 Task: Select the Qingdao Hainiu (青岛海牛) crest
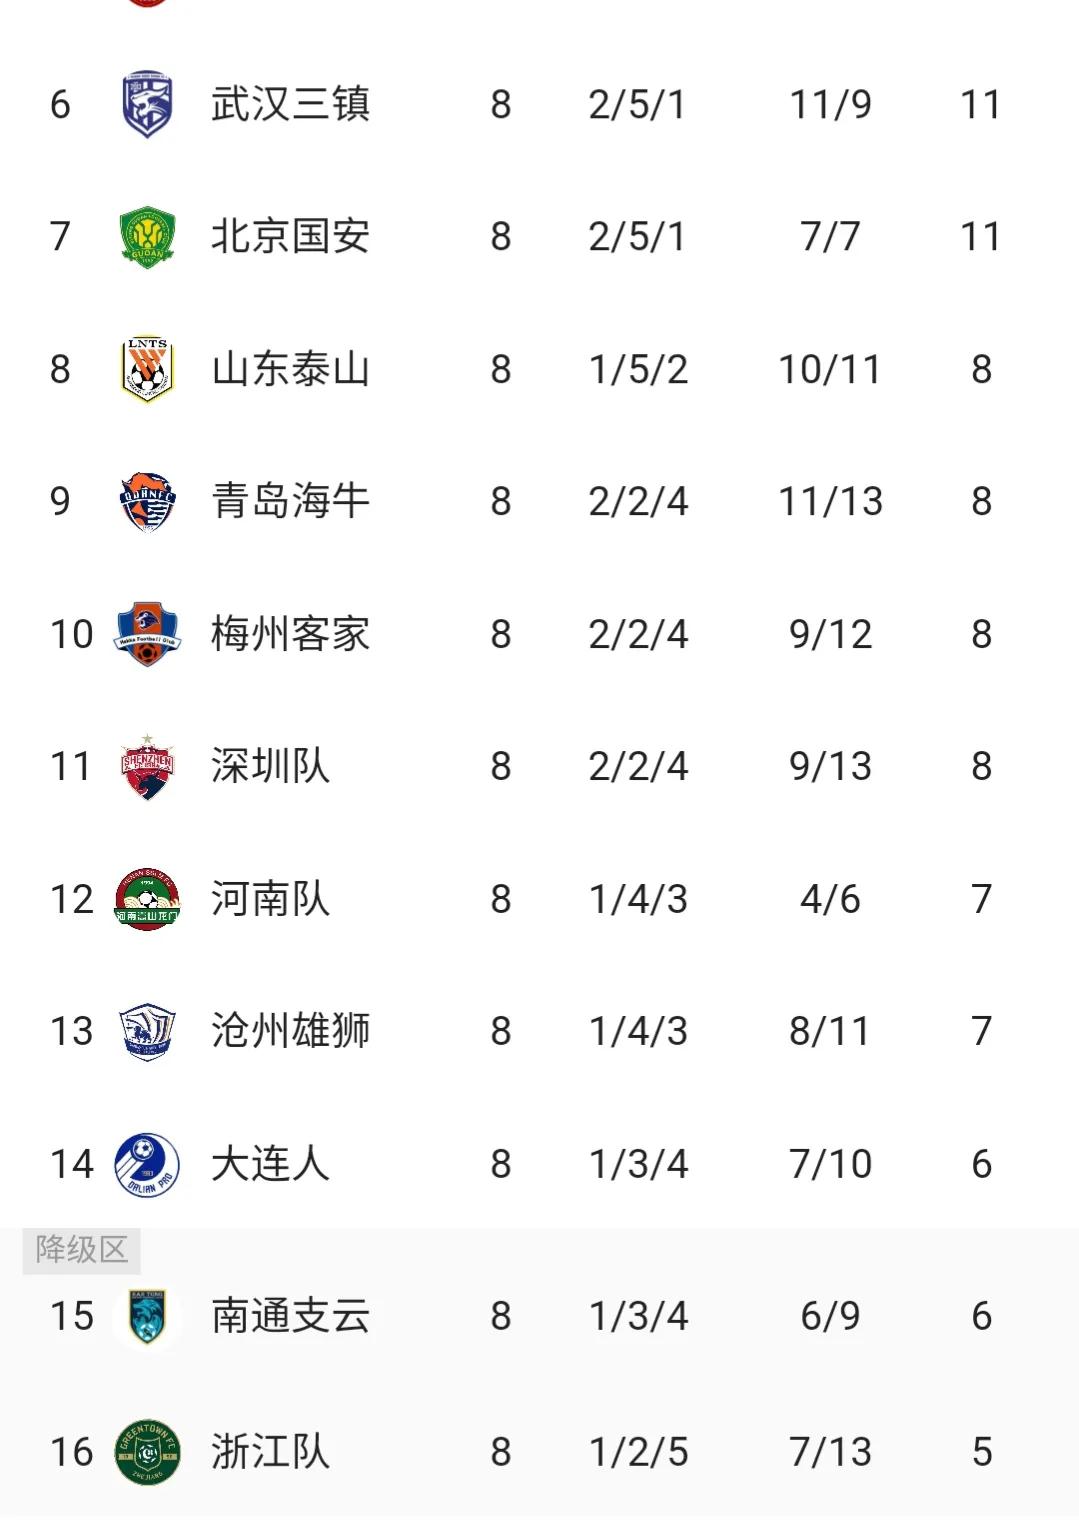coord(147,501)
